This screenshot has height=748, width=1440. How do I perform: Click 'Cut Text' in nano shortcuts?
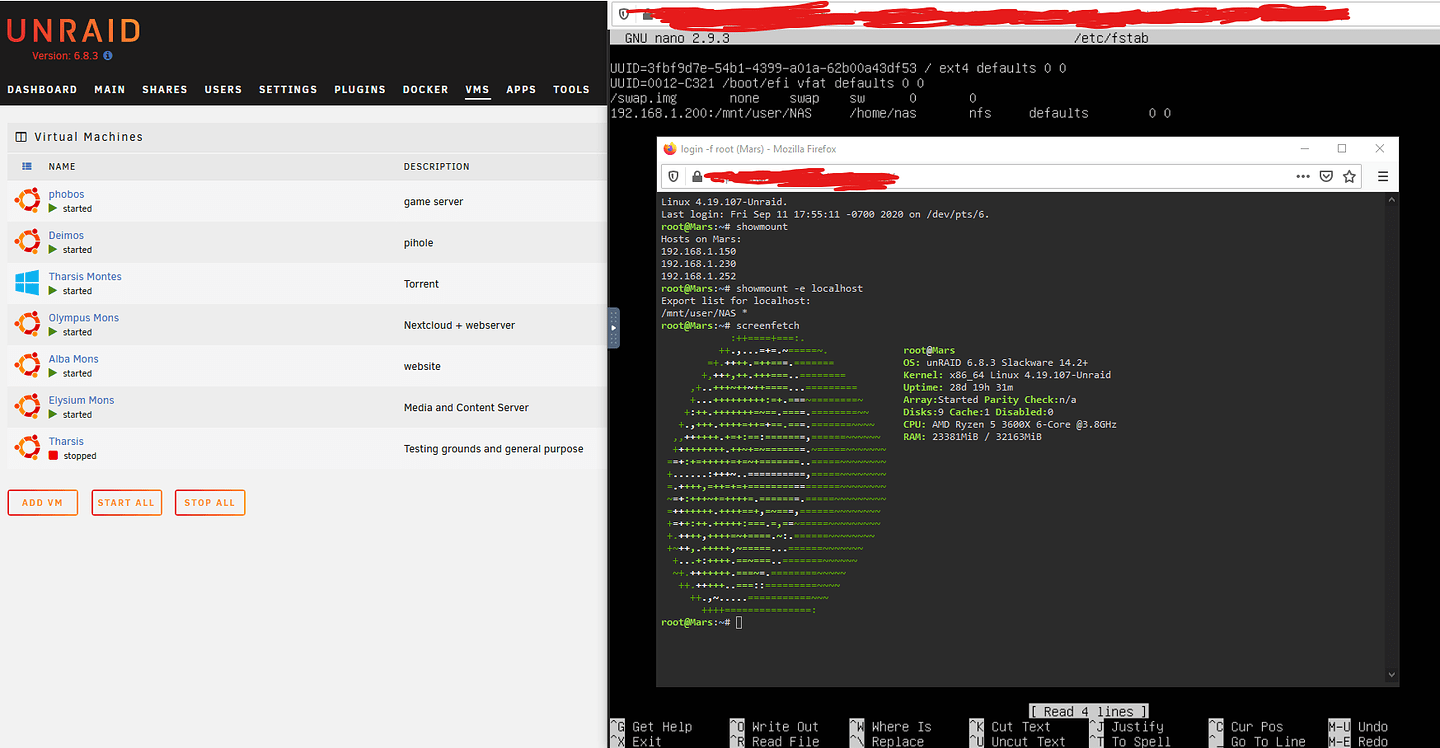(x=1021, y=727)
